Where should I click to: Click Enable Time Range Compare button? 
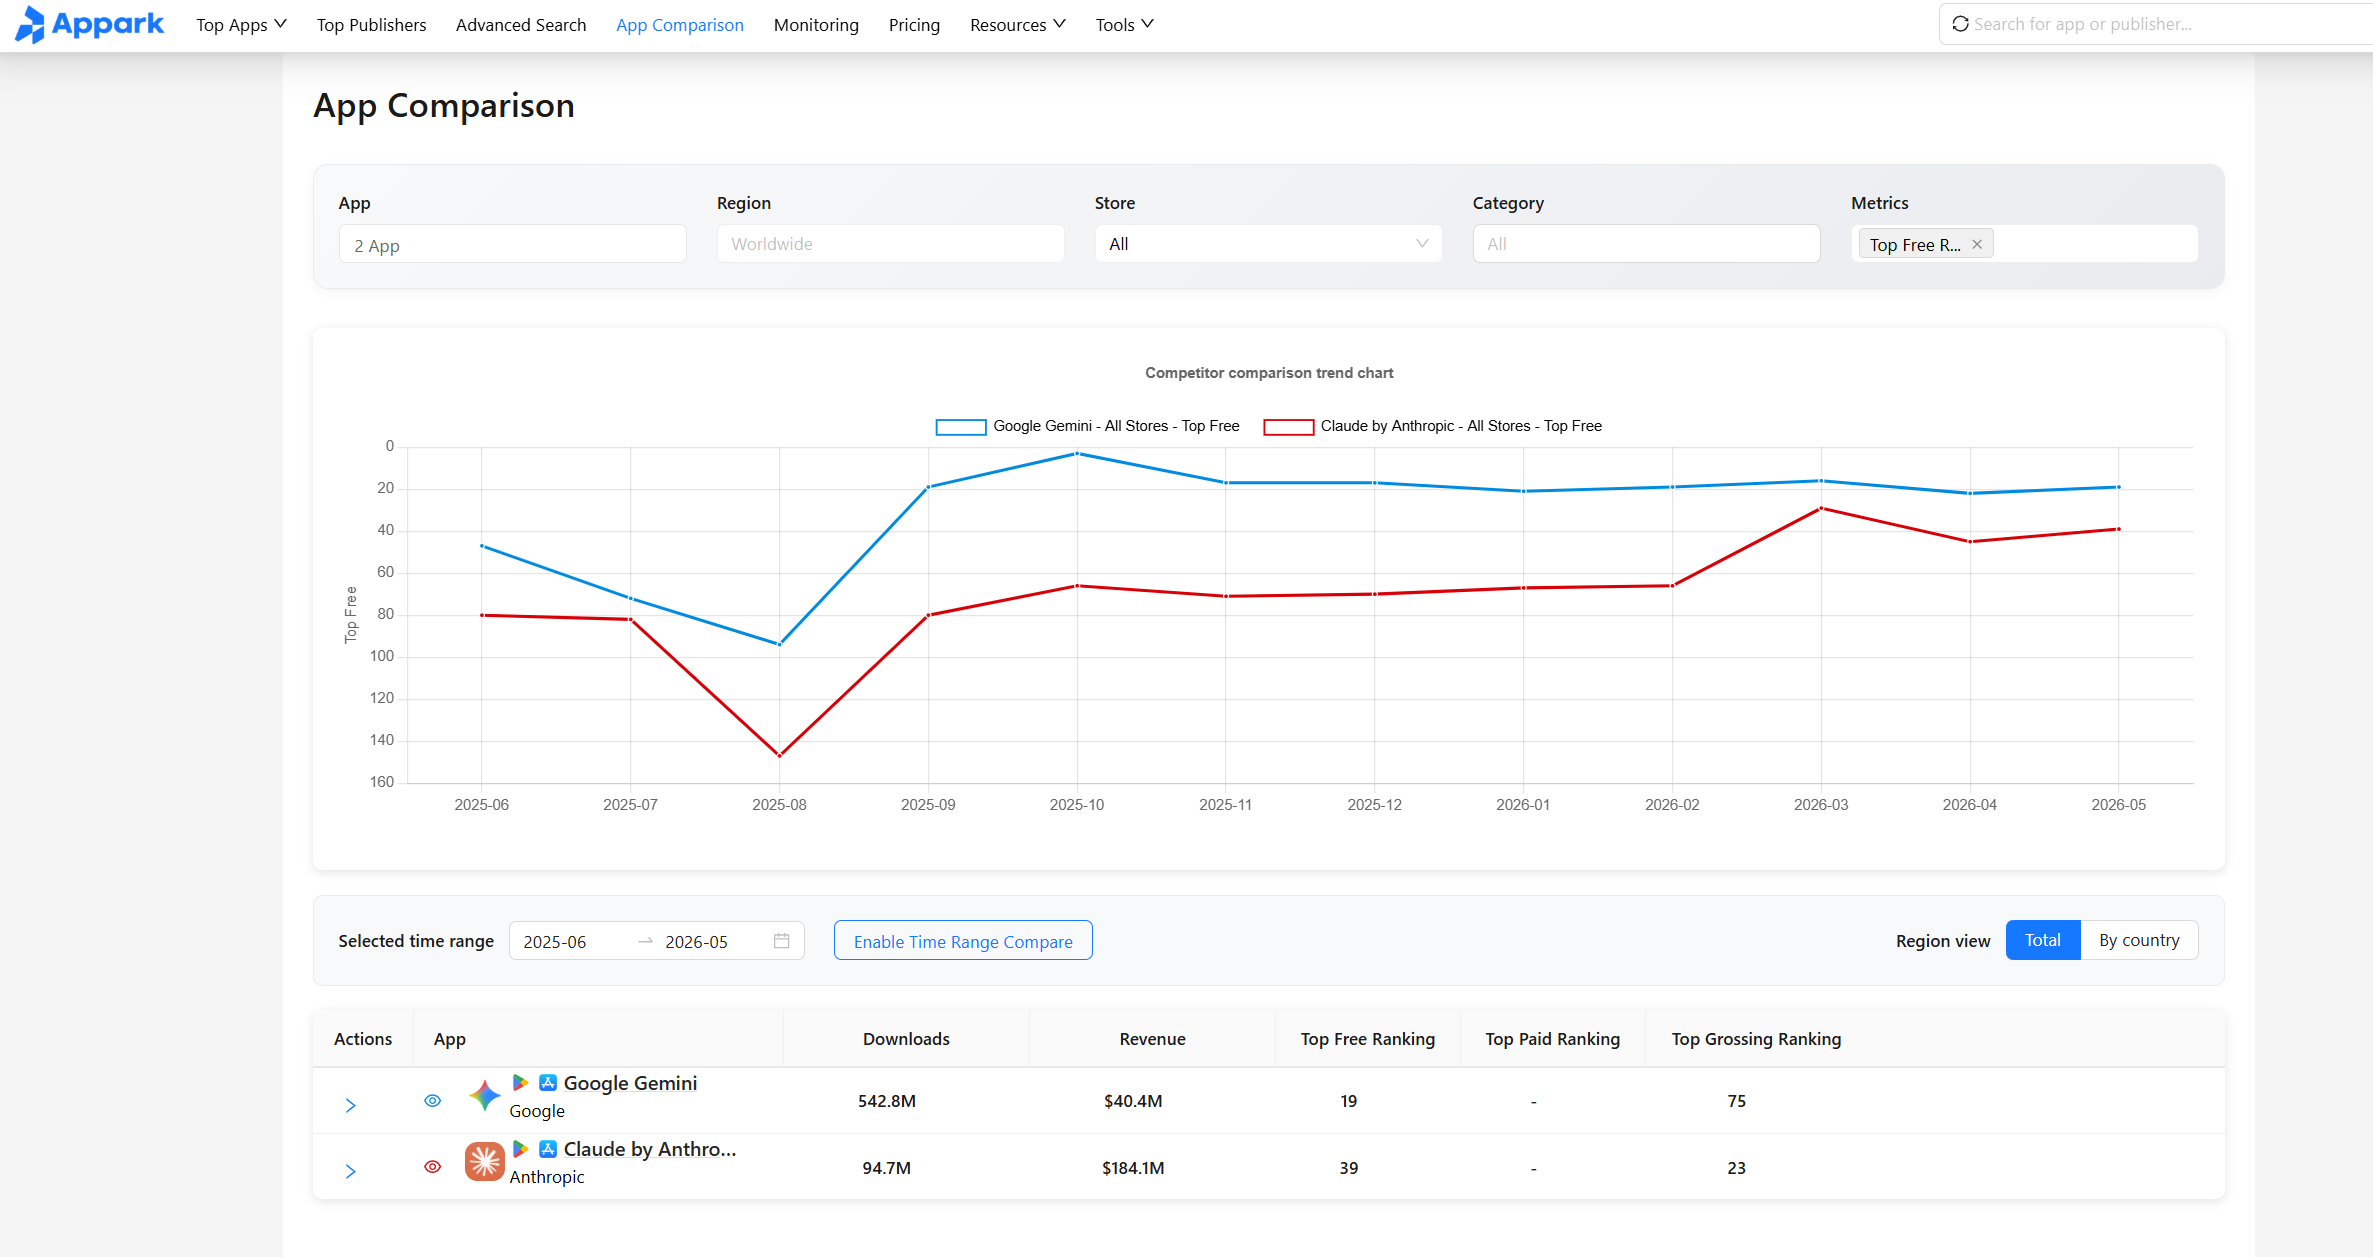[x=963, y=941]
